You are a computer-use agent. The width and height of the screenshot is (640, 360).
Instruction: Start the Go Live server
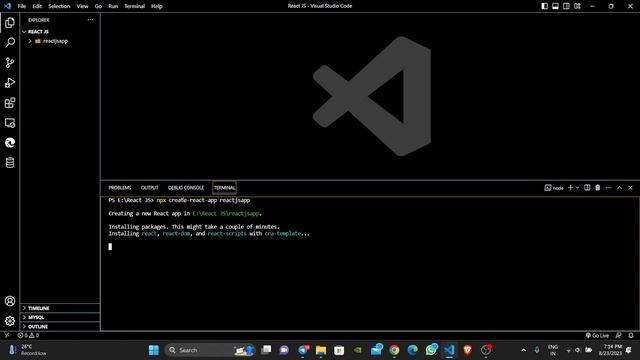[x=597, y=335]
